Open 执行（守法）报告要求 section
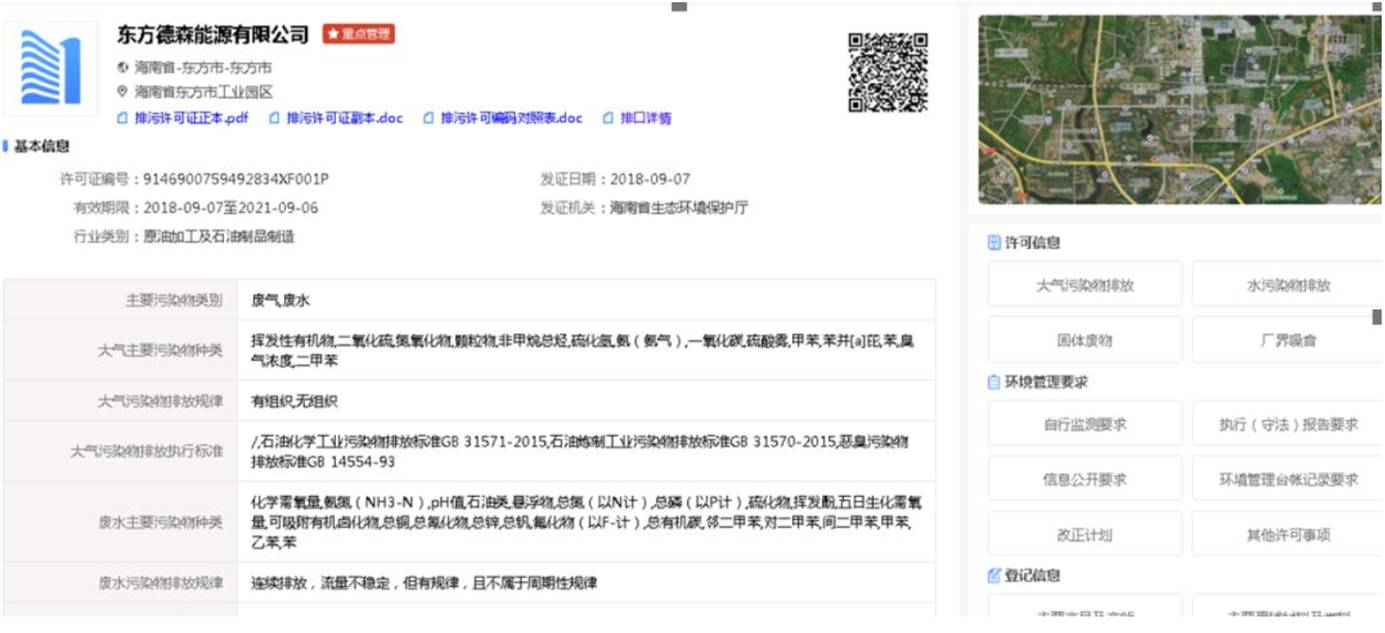Screen dimensions: 1385x633 (x=1288, y=424)
